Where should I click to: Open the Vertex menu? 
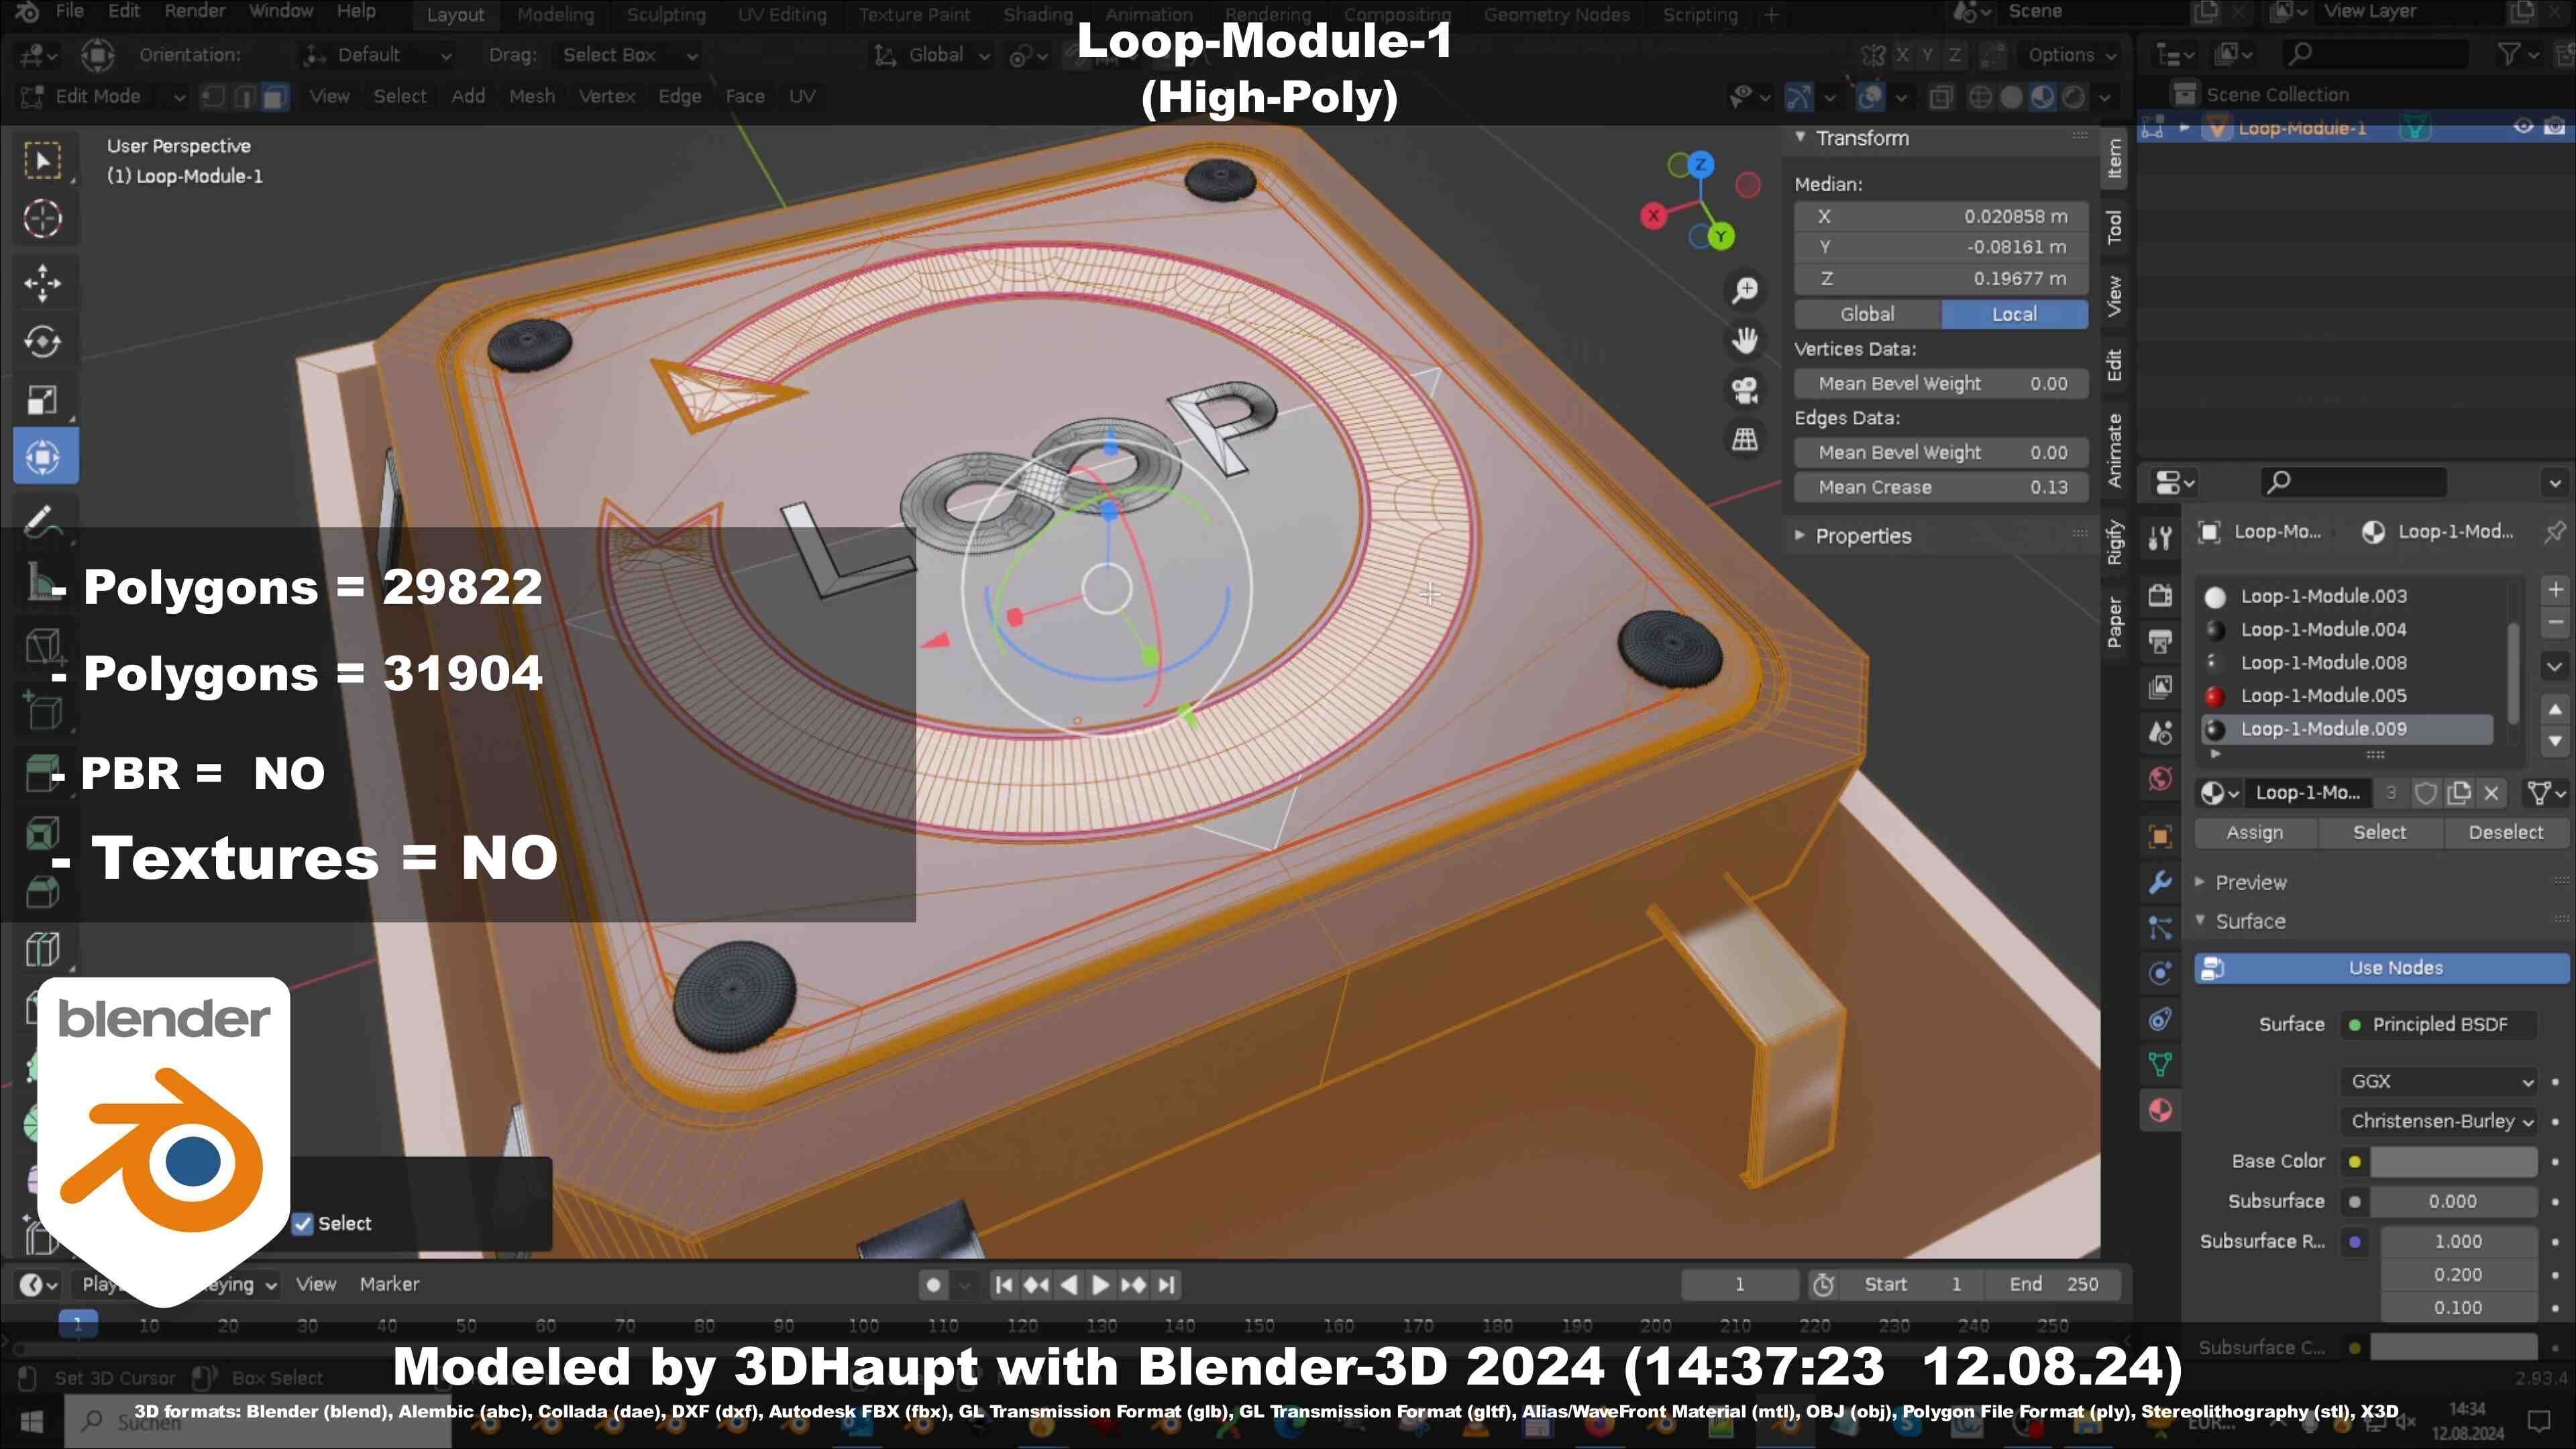606,97
